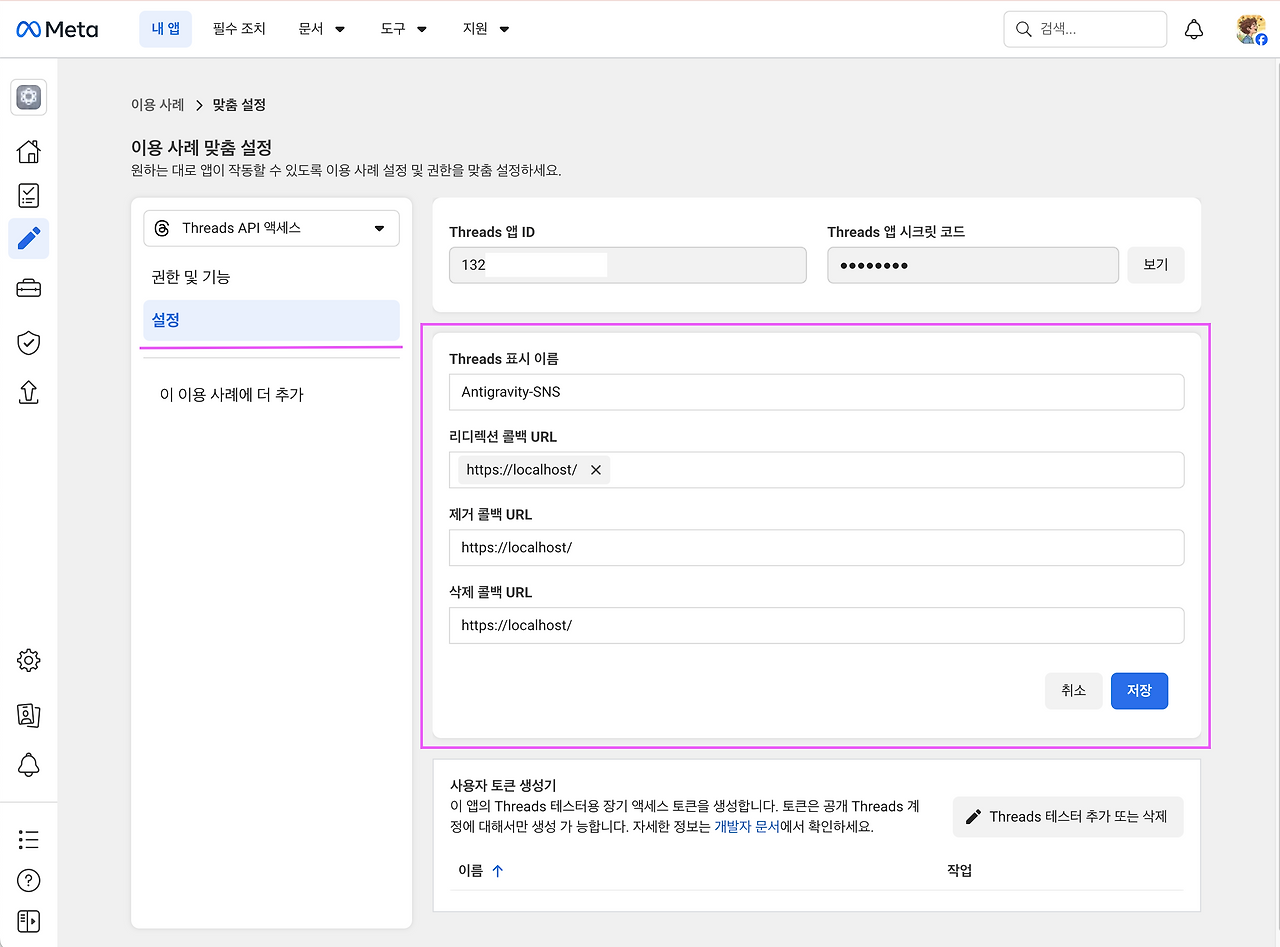Click the 맞춤 설정 breadcrumb text
This screenshot has width=1280, height=947.
239,105
